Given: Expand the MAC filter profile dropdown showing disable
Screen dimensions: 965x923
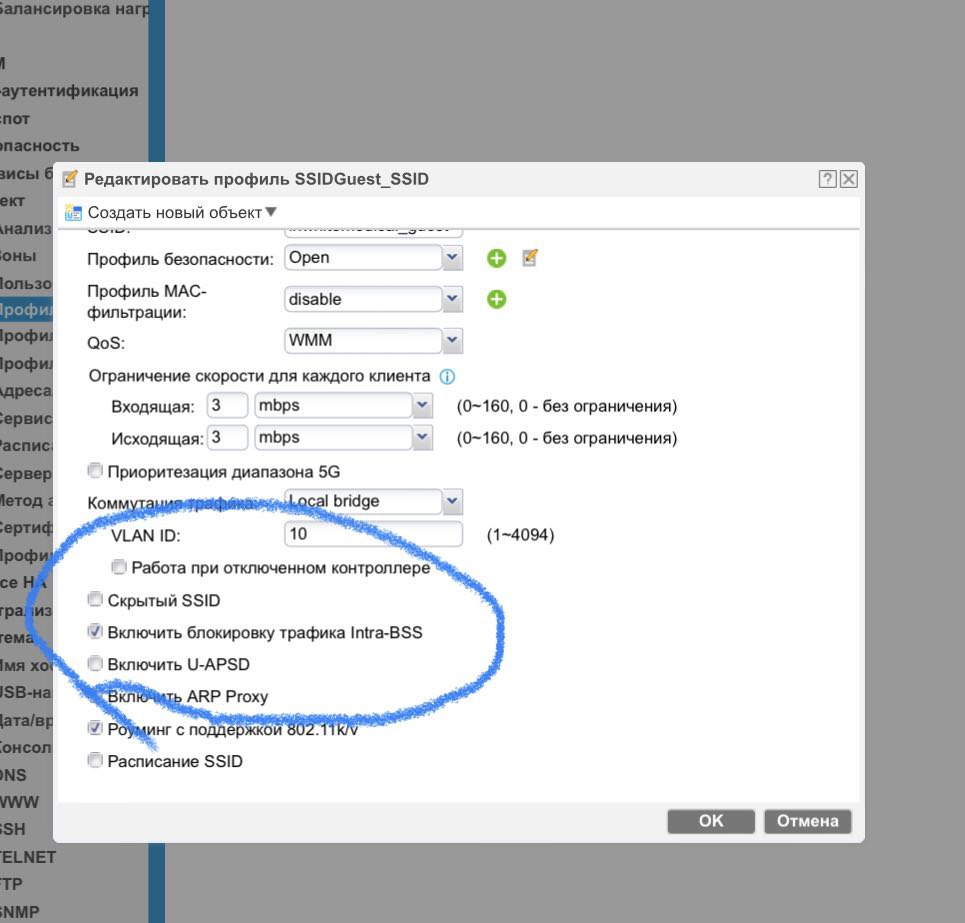Looking at the screenshot, I should (452, 299).
